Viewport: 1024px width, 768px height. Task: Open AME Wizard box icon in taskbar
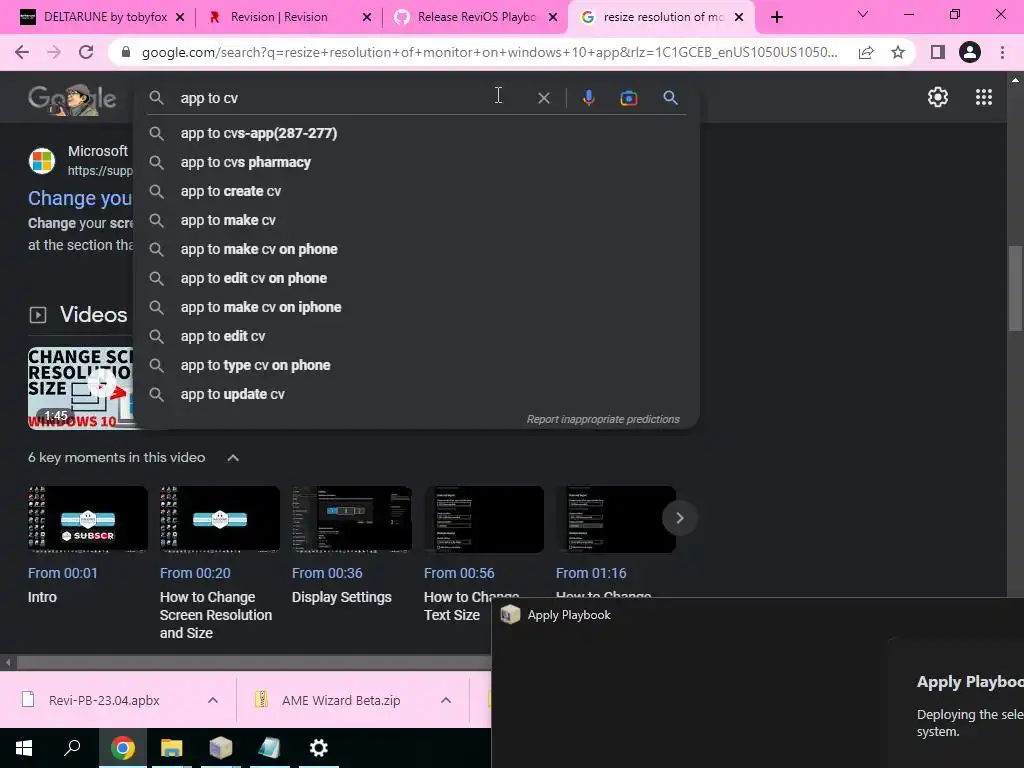221,748
